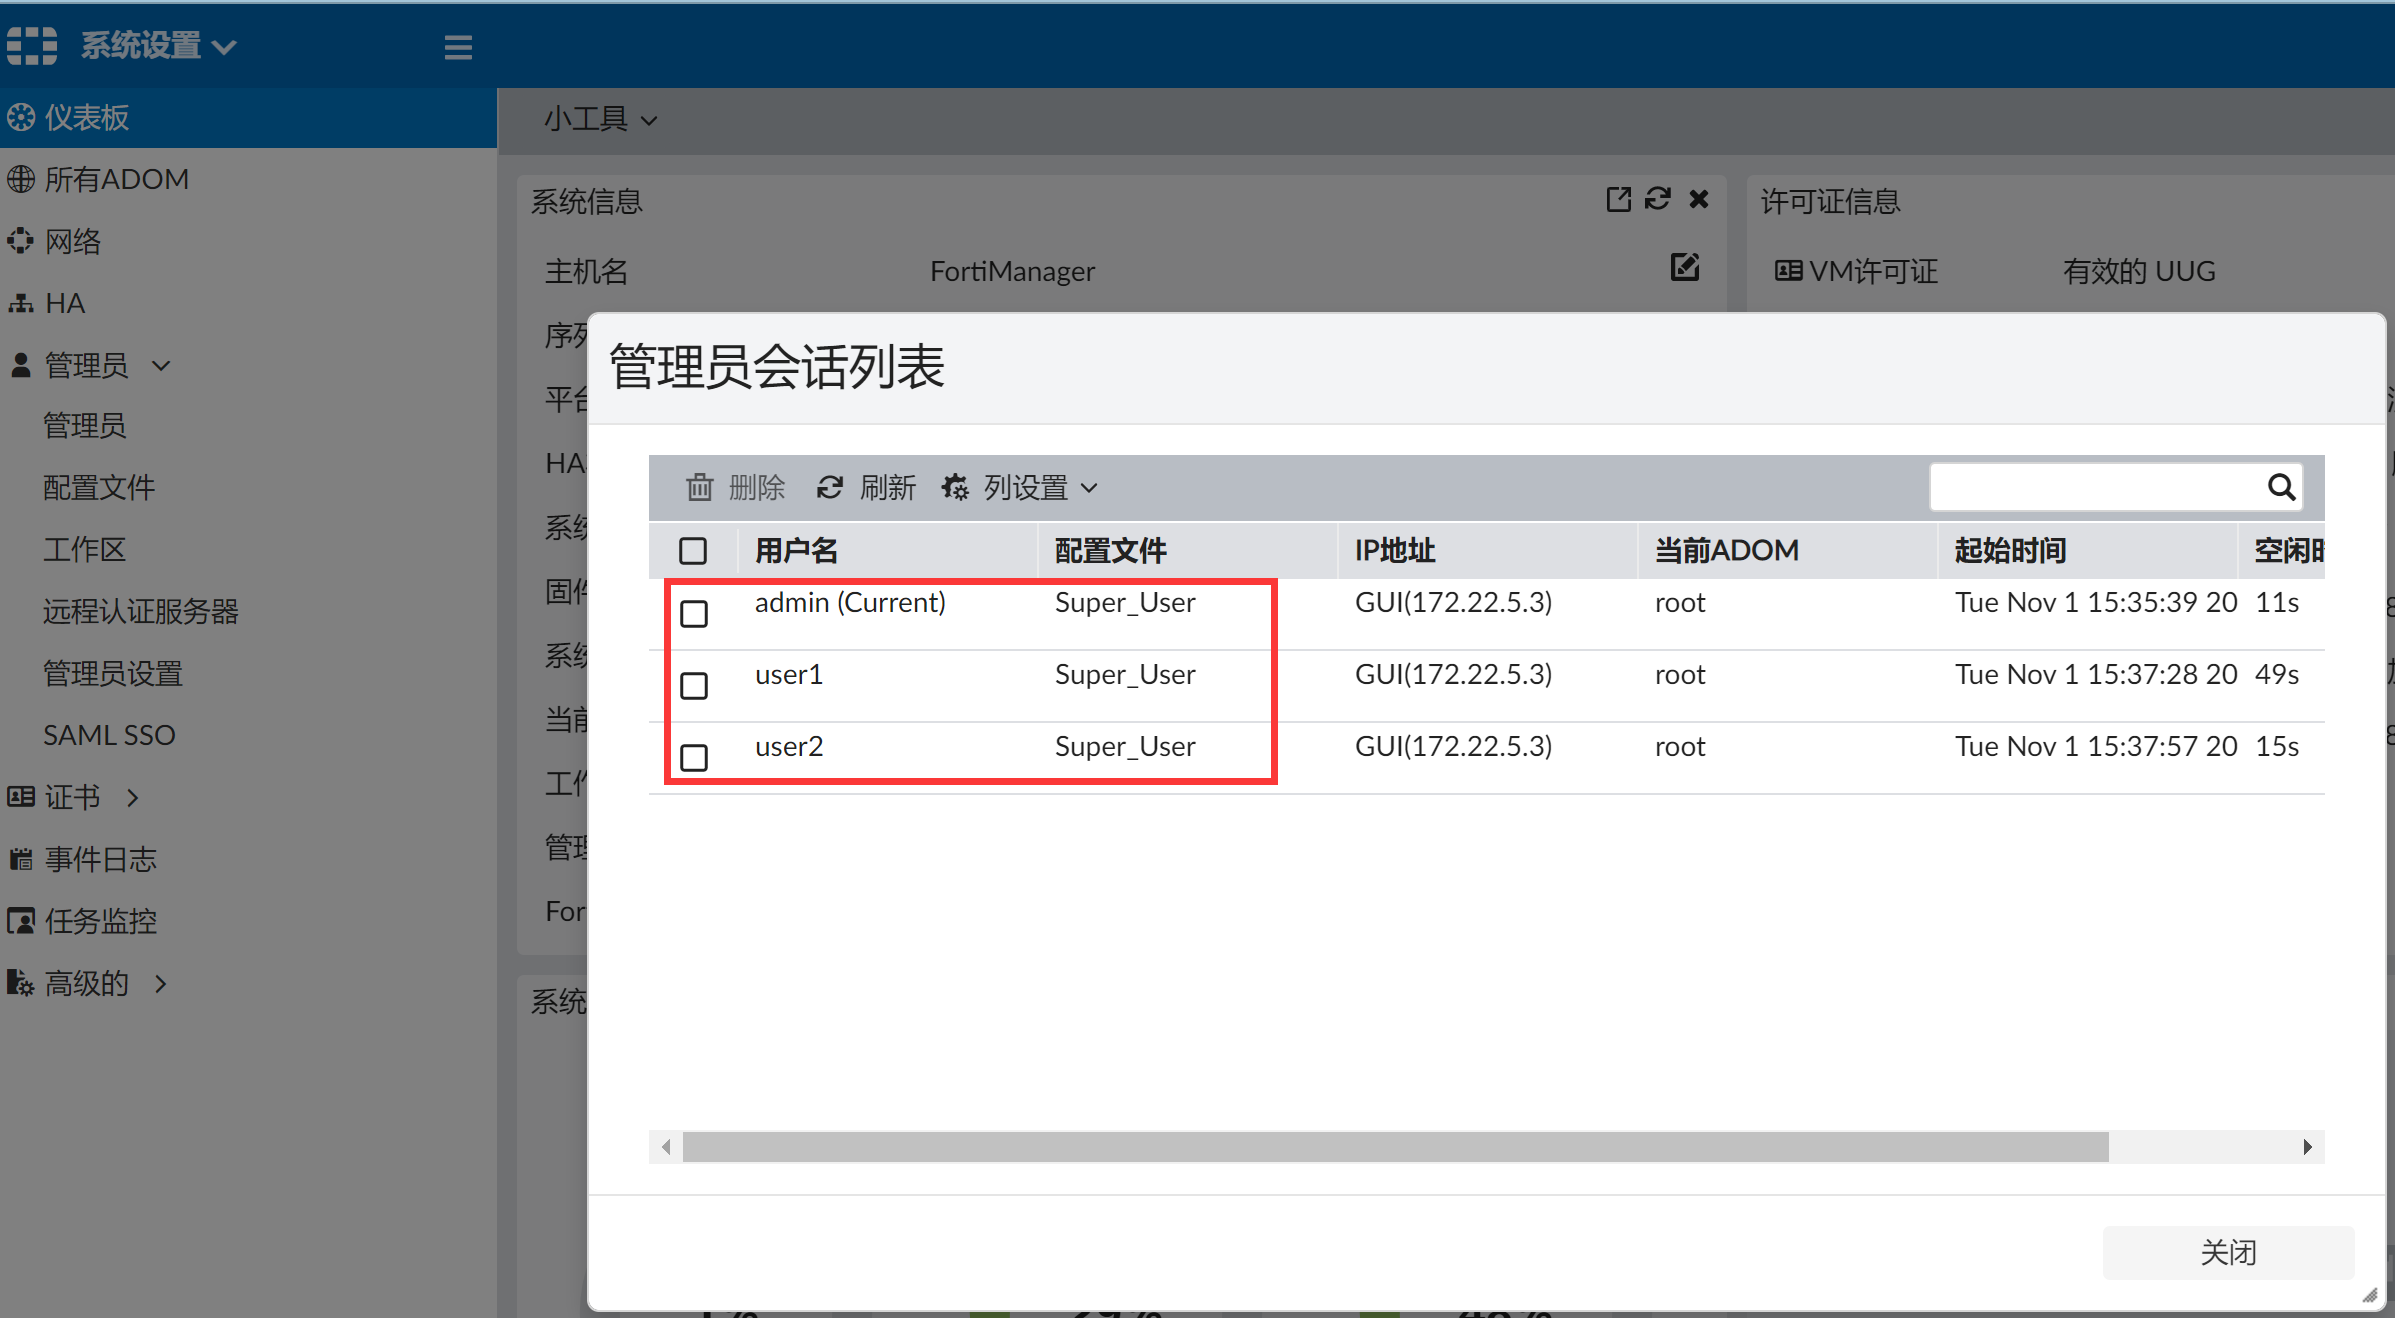
Task: Select SAML SSO in sidebar
Action: pos(109,735)
